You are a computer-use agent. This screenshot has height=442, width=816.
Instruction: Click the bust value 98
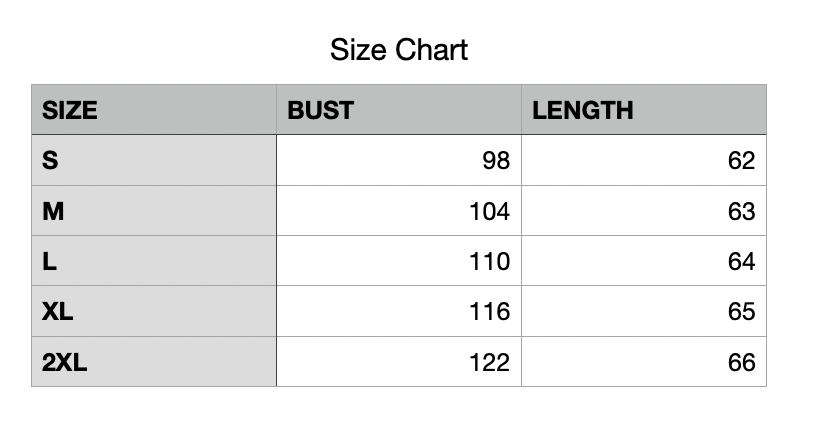tap(495, 160)
